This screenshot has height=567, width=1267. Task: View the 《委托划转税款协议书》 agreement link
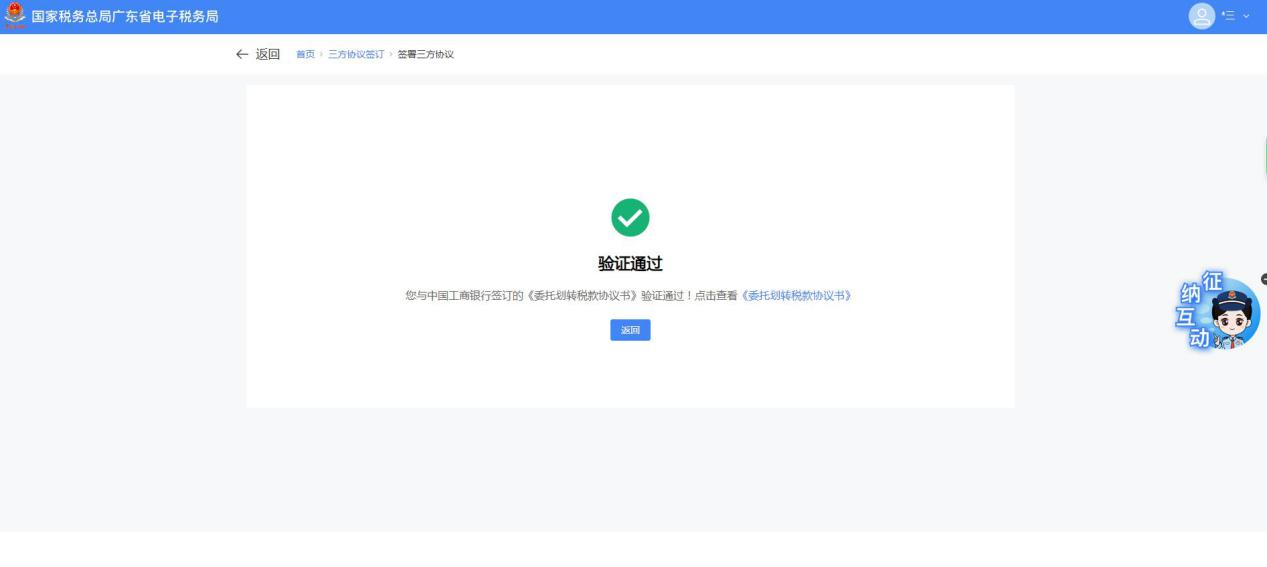tap(796, 297)
